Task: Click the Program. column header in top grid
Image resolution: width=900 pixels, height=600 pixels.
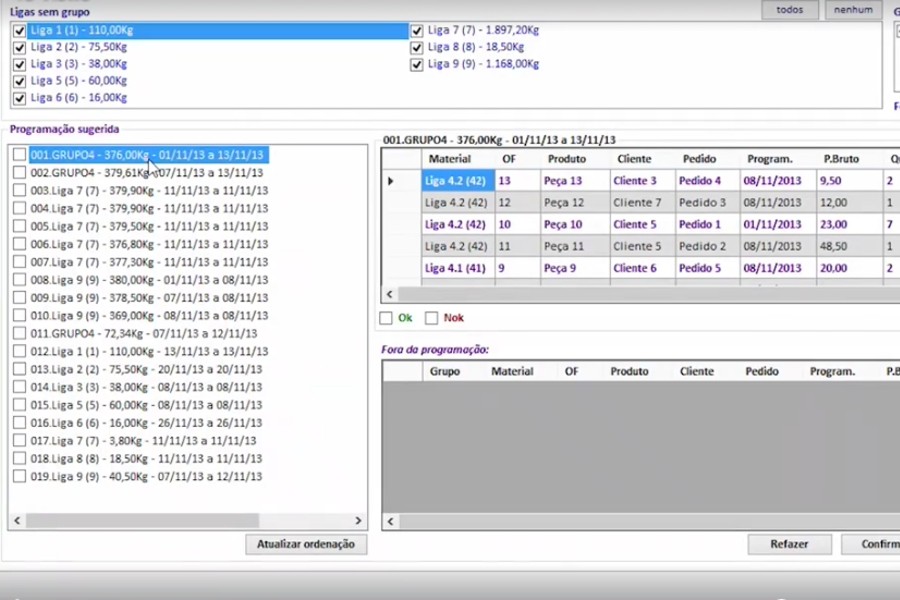Action: [x=770, y=159]
